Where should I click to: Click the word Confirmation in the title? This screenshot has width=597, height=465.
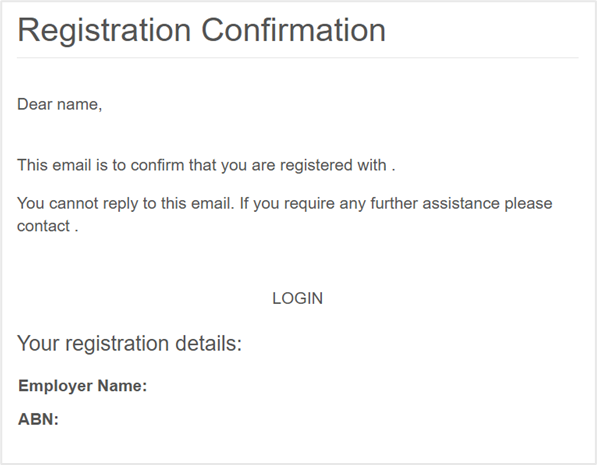click(293, 30)
